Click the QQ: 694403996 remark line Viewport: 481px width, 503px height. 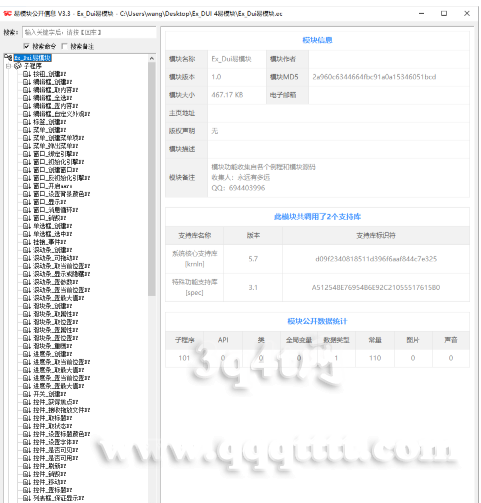[x=238, y=188]
